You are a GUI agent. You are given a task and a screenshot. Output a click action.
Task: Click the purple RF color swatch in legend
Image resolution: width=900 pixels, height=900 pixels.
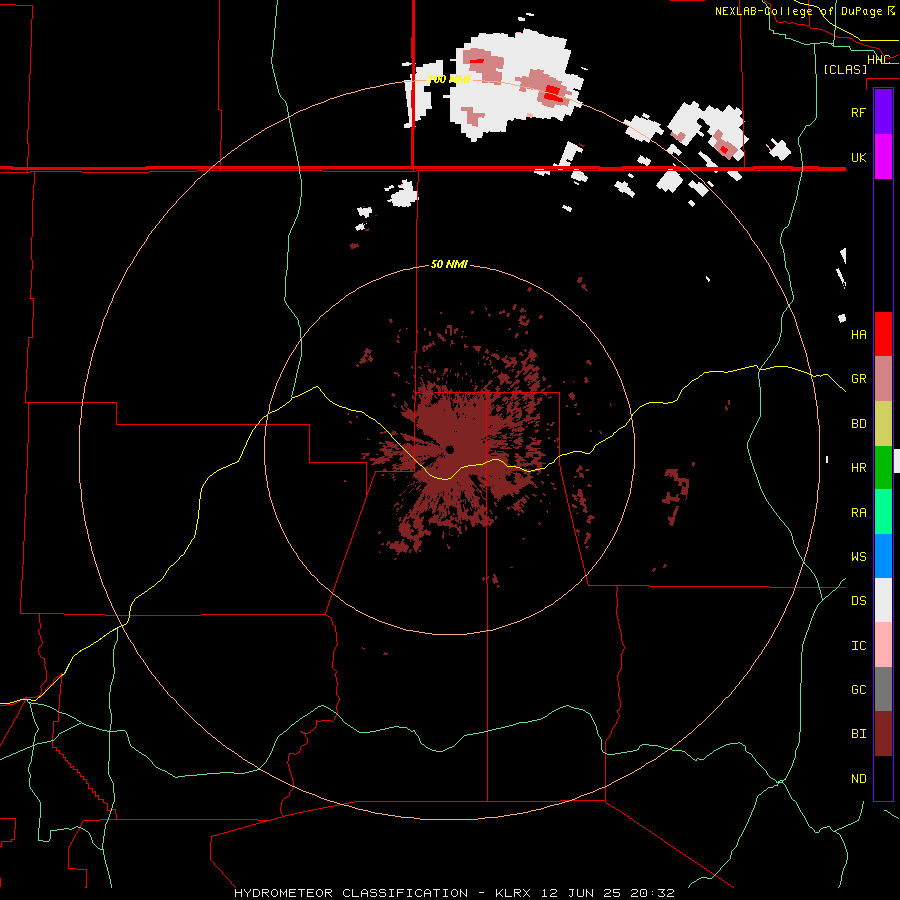pos(883,112)
